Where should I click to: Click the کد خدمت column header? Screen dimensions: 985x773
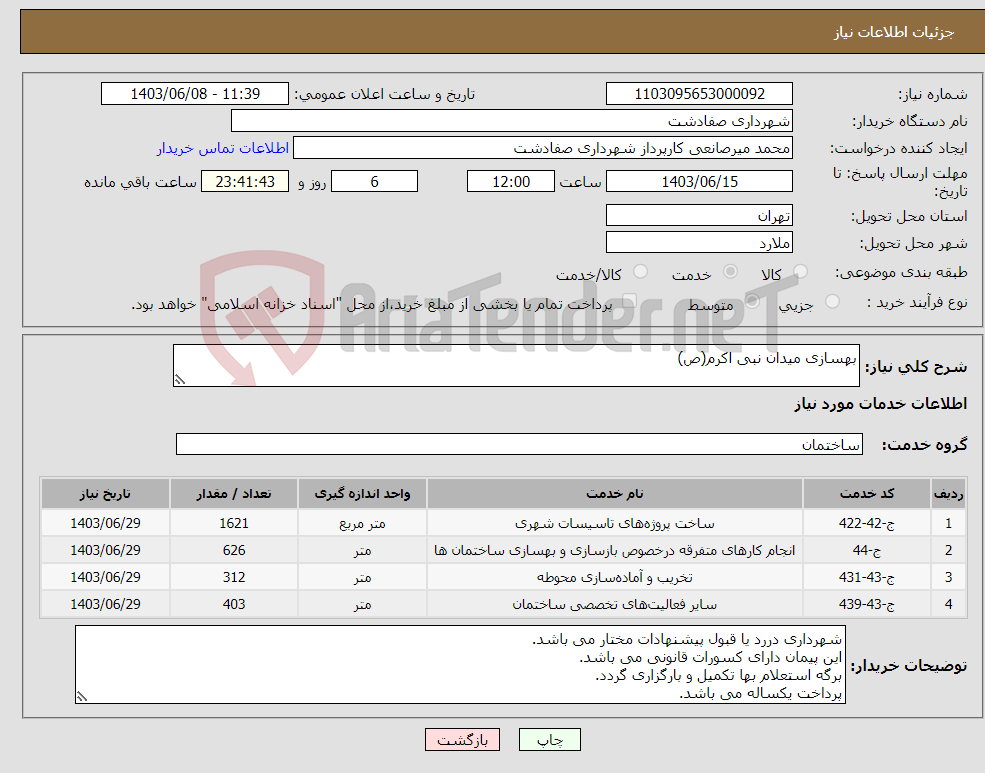(x=866, y=494)
